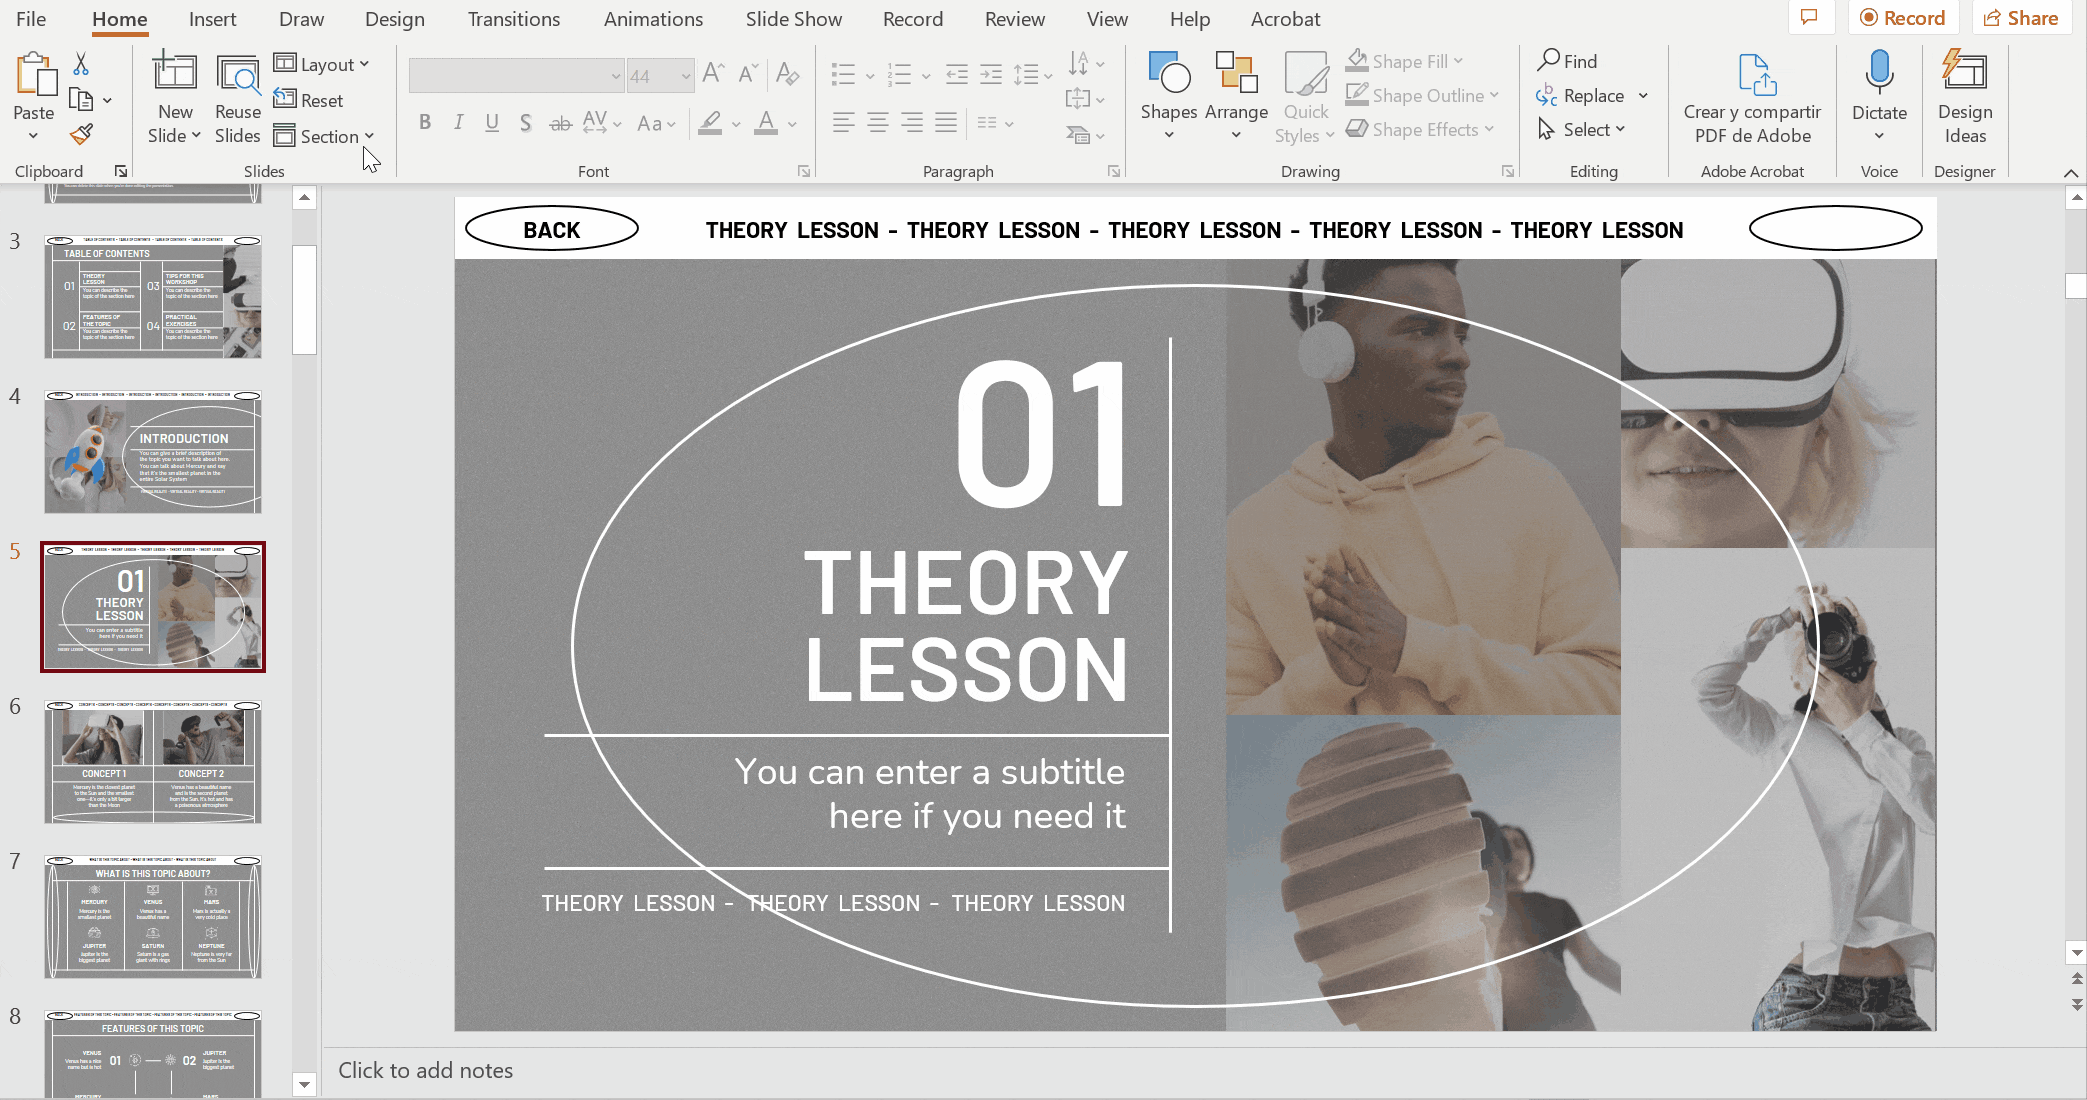Open the Transitions ribbon tab
This screenshot has width=2087, height=1100.
point(512,19)
